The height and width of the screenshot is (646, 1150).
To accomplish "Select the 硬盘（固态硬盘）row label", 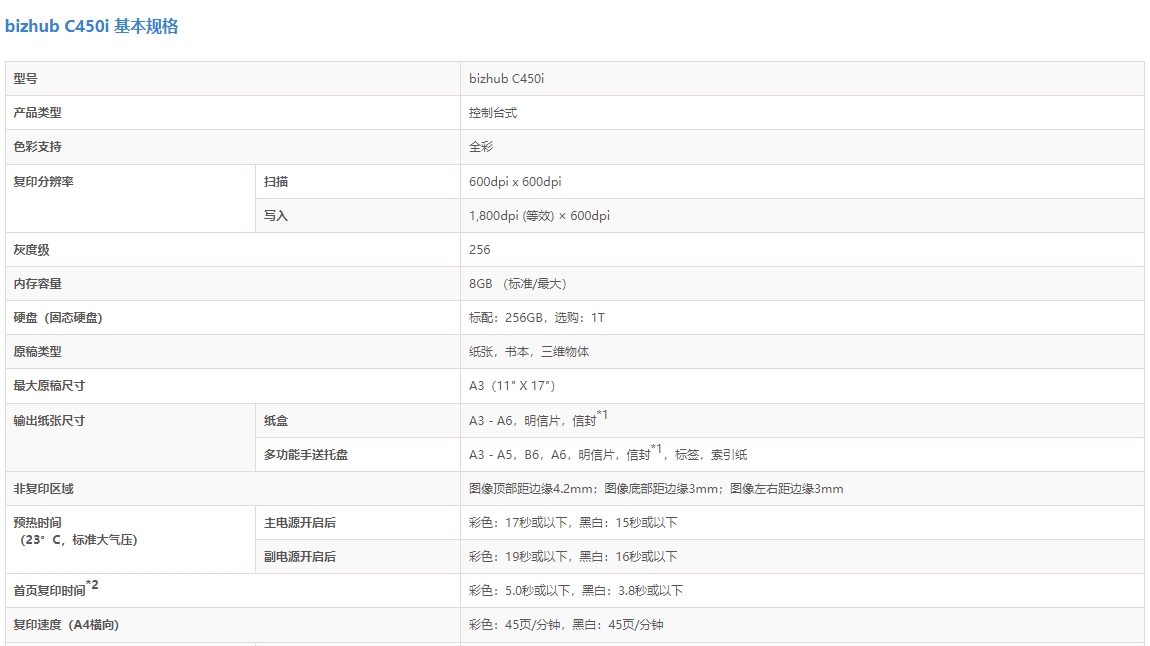I will 58,318.
